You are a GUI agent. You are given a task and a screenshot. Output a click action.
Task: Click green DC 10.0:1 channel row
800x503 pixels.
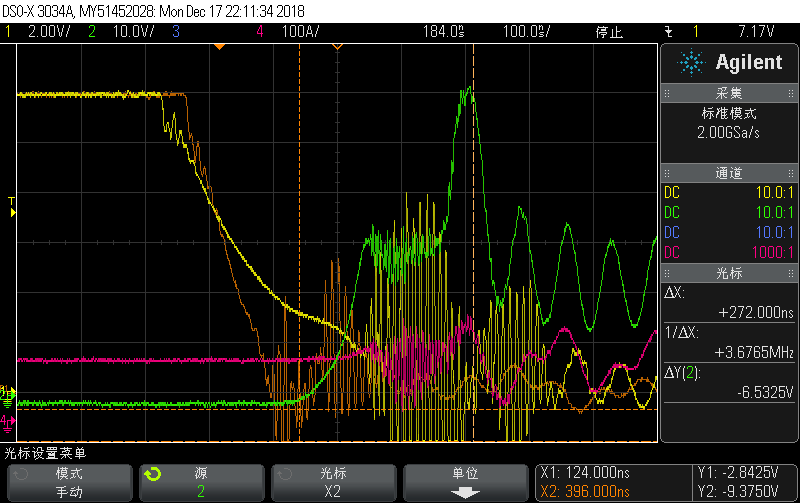[x=729, y=213]
